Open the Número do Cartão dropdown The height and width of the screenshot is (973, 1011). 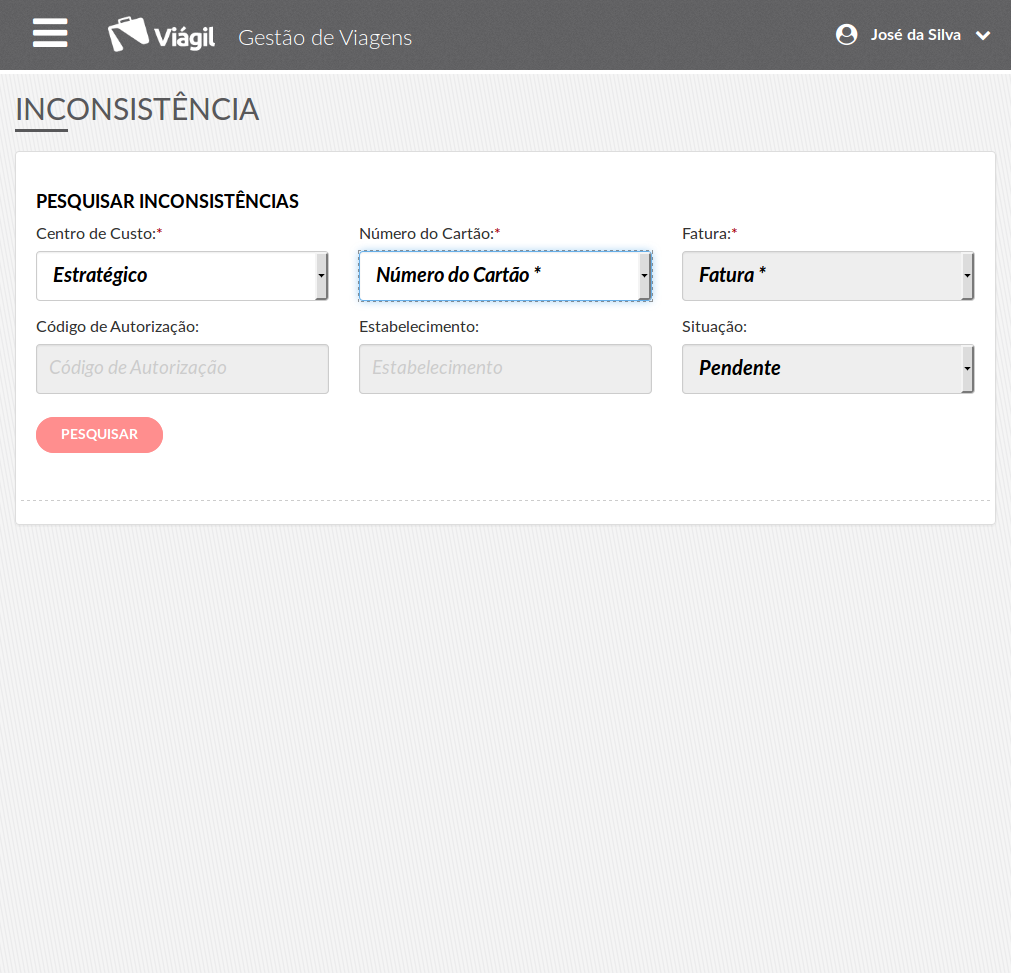[x=505, y=276]
